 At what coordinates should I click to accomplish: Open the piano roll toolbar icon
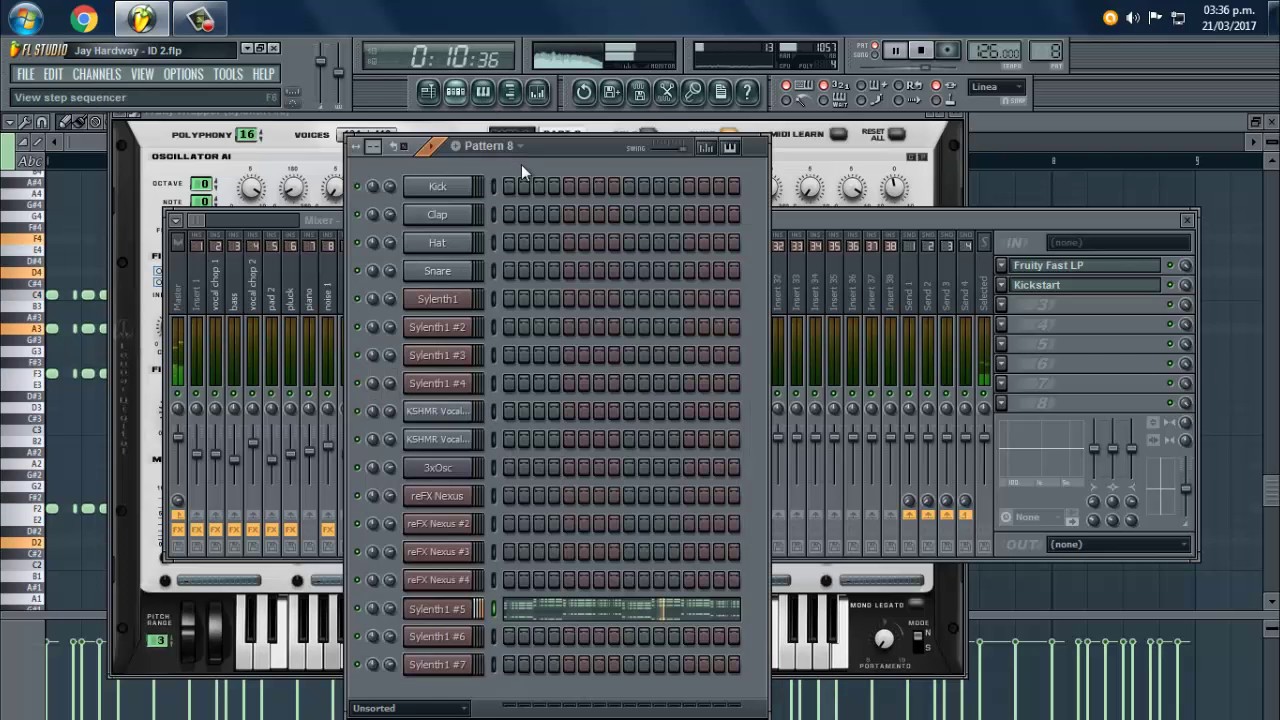[483, 92]
